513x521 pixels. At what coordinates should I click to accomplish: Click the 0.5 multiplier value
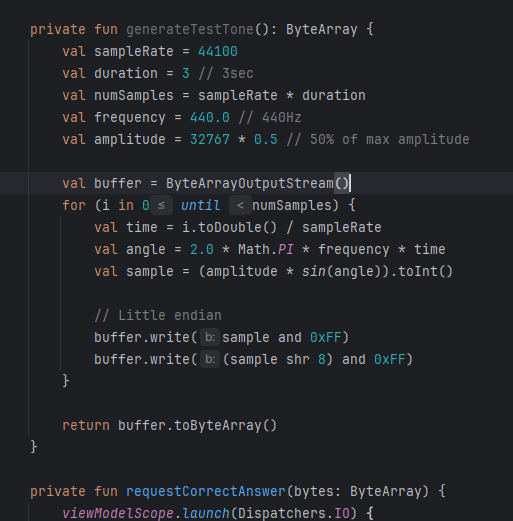click(266, 140)
